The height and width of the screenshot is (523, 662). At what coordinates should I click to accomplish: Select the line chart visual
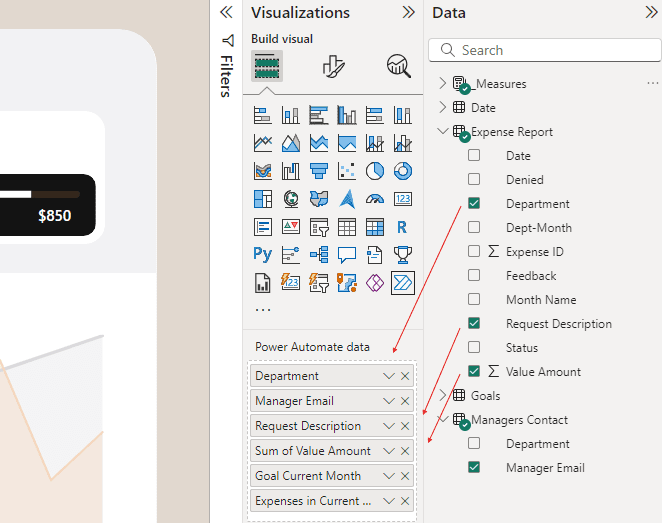pyautogui.click(x=263, y=143)
